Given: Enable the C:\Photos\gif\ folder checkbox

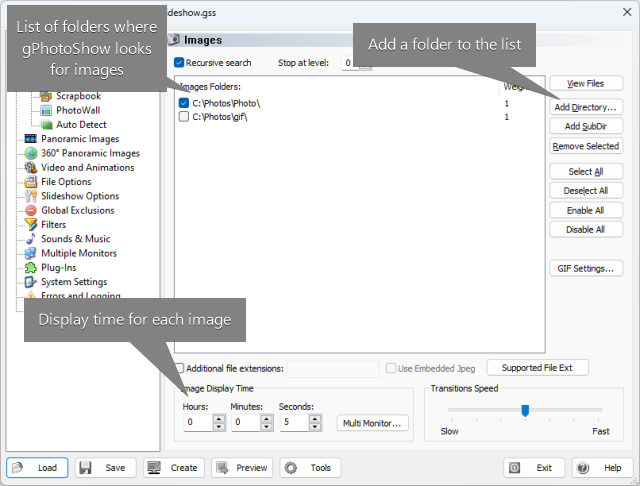Looking at the screenshot, I should tap(184, 117).
